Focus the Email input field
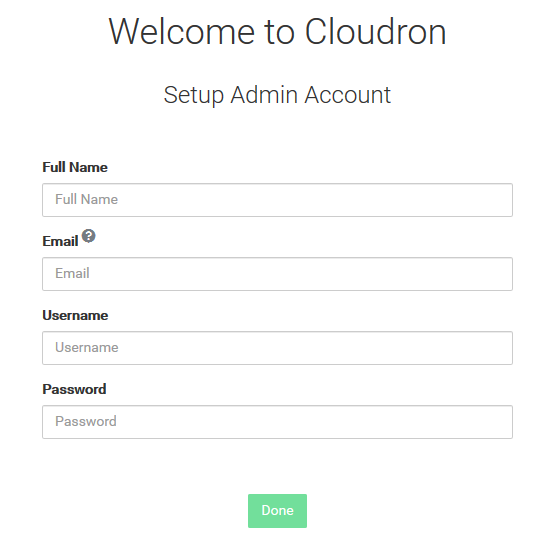The height and width of the screenshot is (546, 555). pos(277,274)
